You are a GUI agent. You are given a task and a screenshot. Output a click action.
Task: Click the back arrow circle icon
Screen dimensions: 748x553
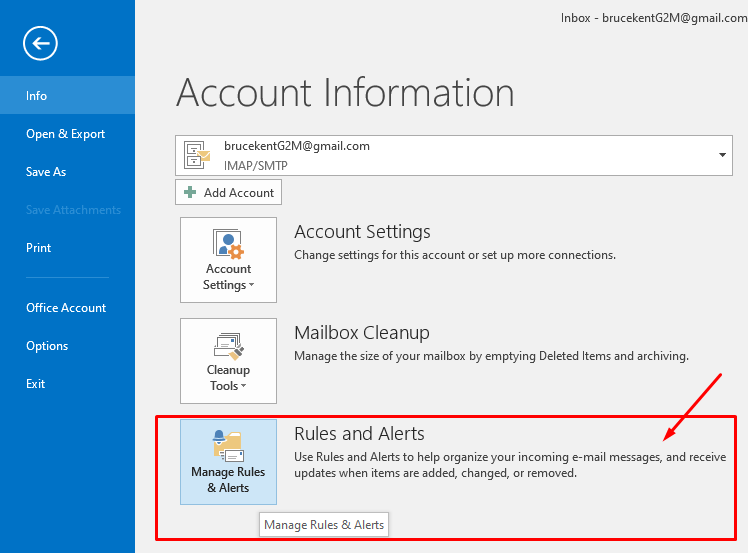41,43
